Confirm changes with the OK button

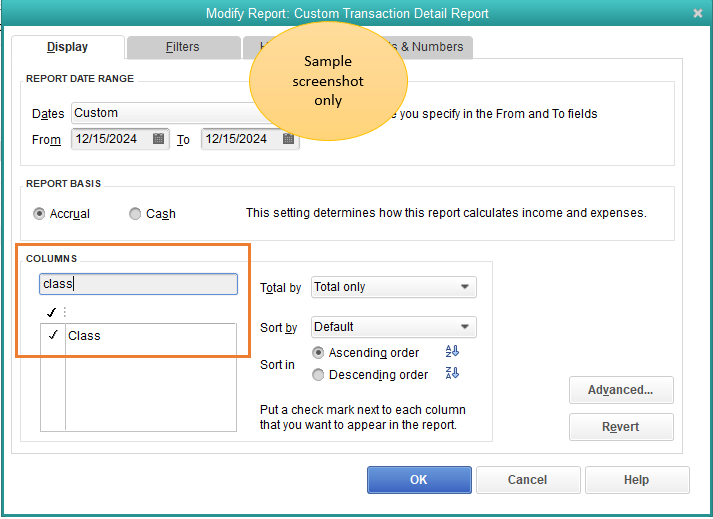coord(419,480)
